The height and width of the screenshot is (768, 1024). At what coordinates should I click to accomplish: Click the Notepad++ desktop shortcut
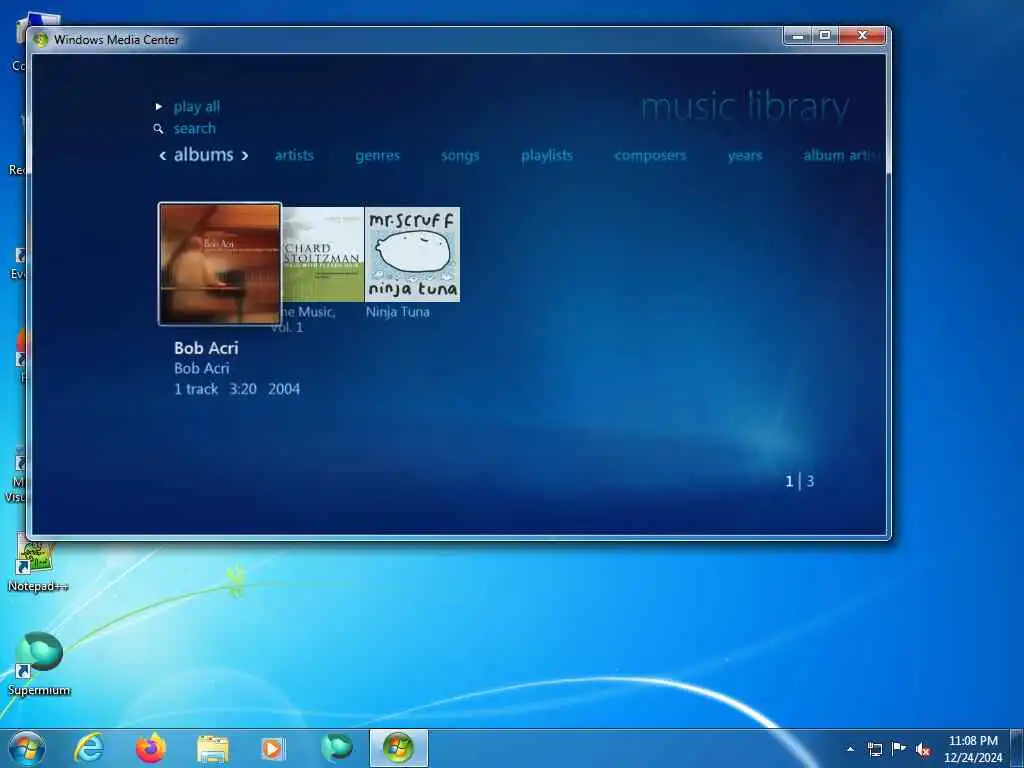coord(37,562)
